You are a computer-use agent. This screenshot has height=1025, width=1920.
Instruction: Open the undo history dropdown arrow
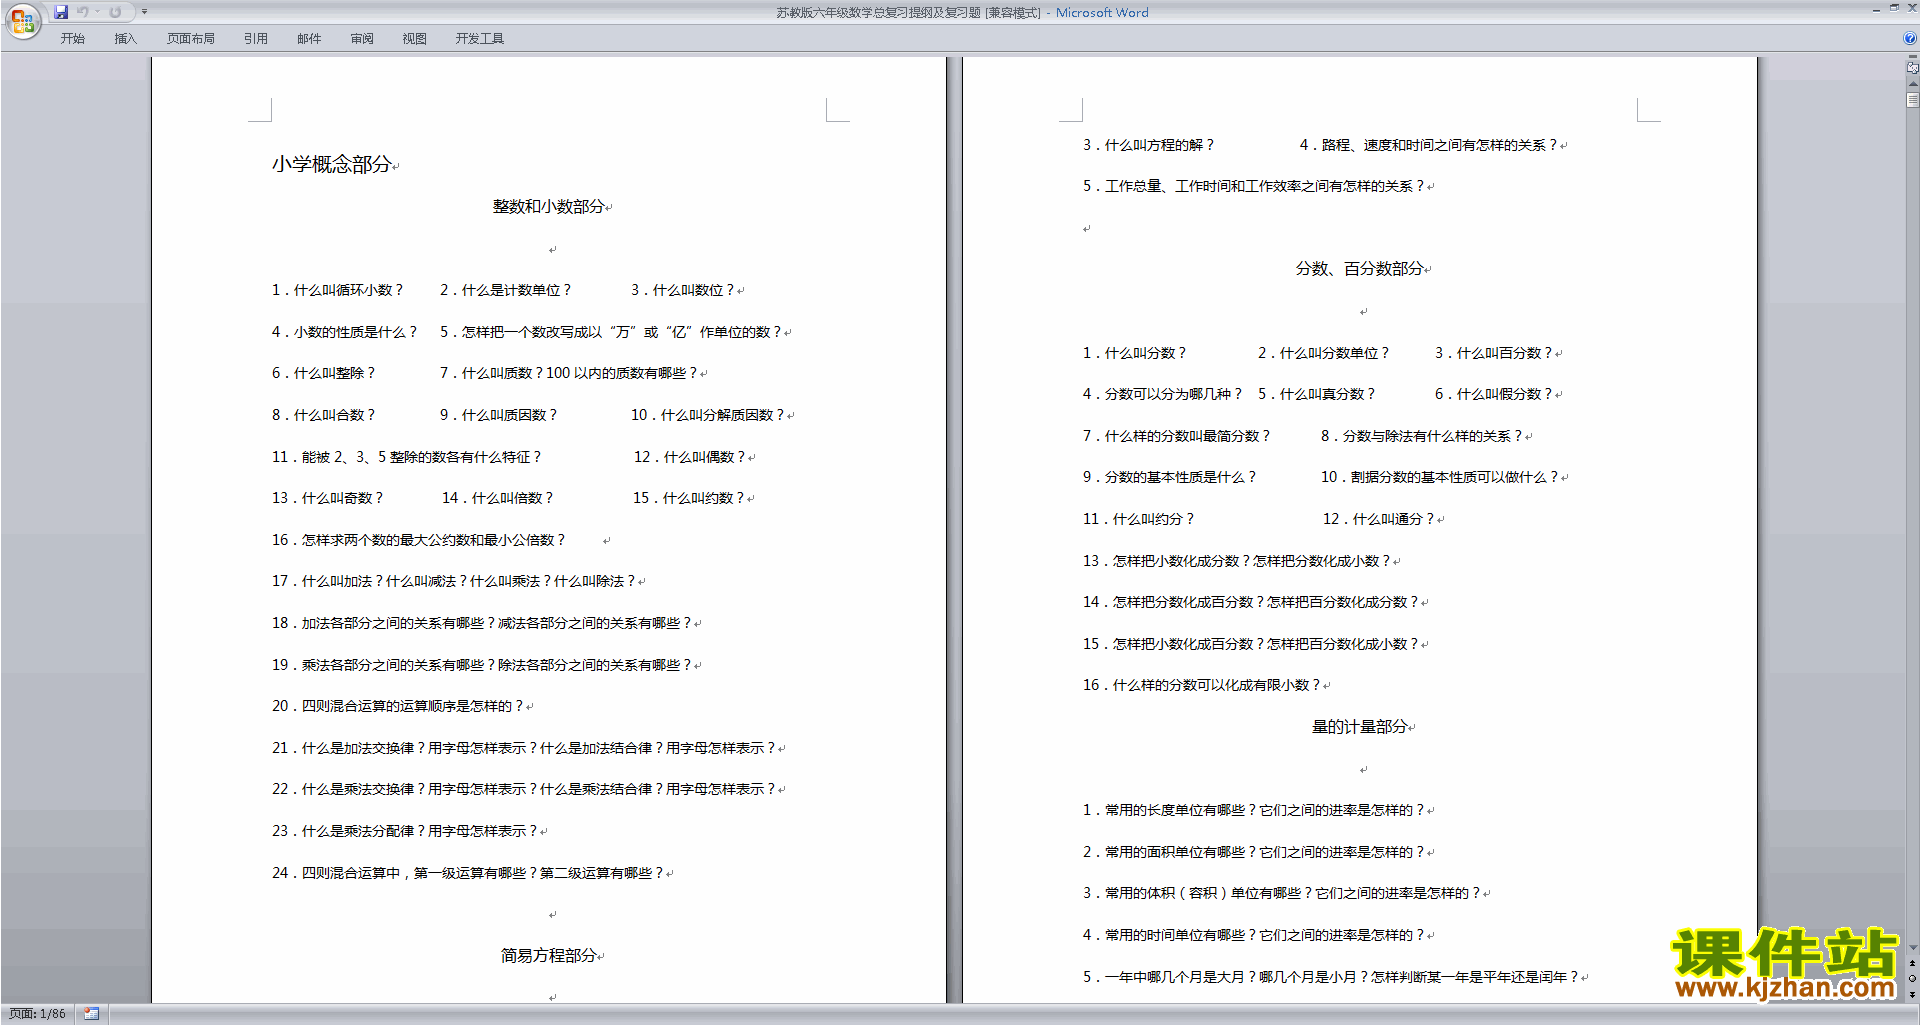point(98,12)
